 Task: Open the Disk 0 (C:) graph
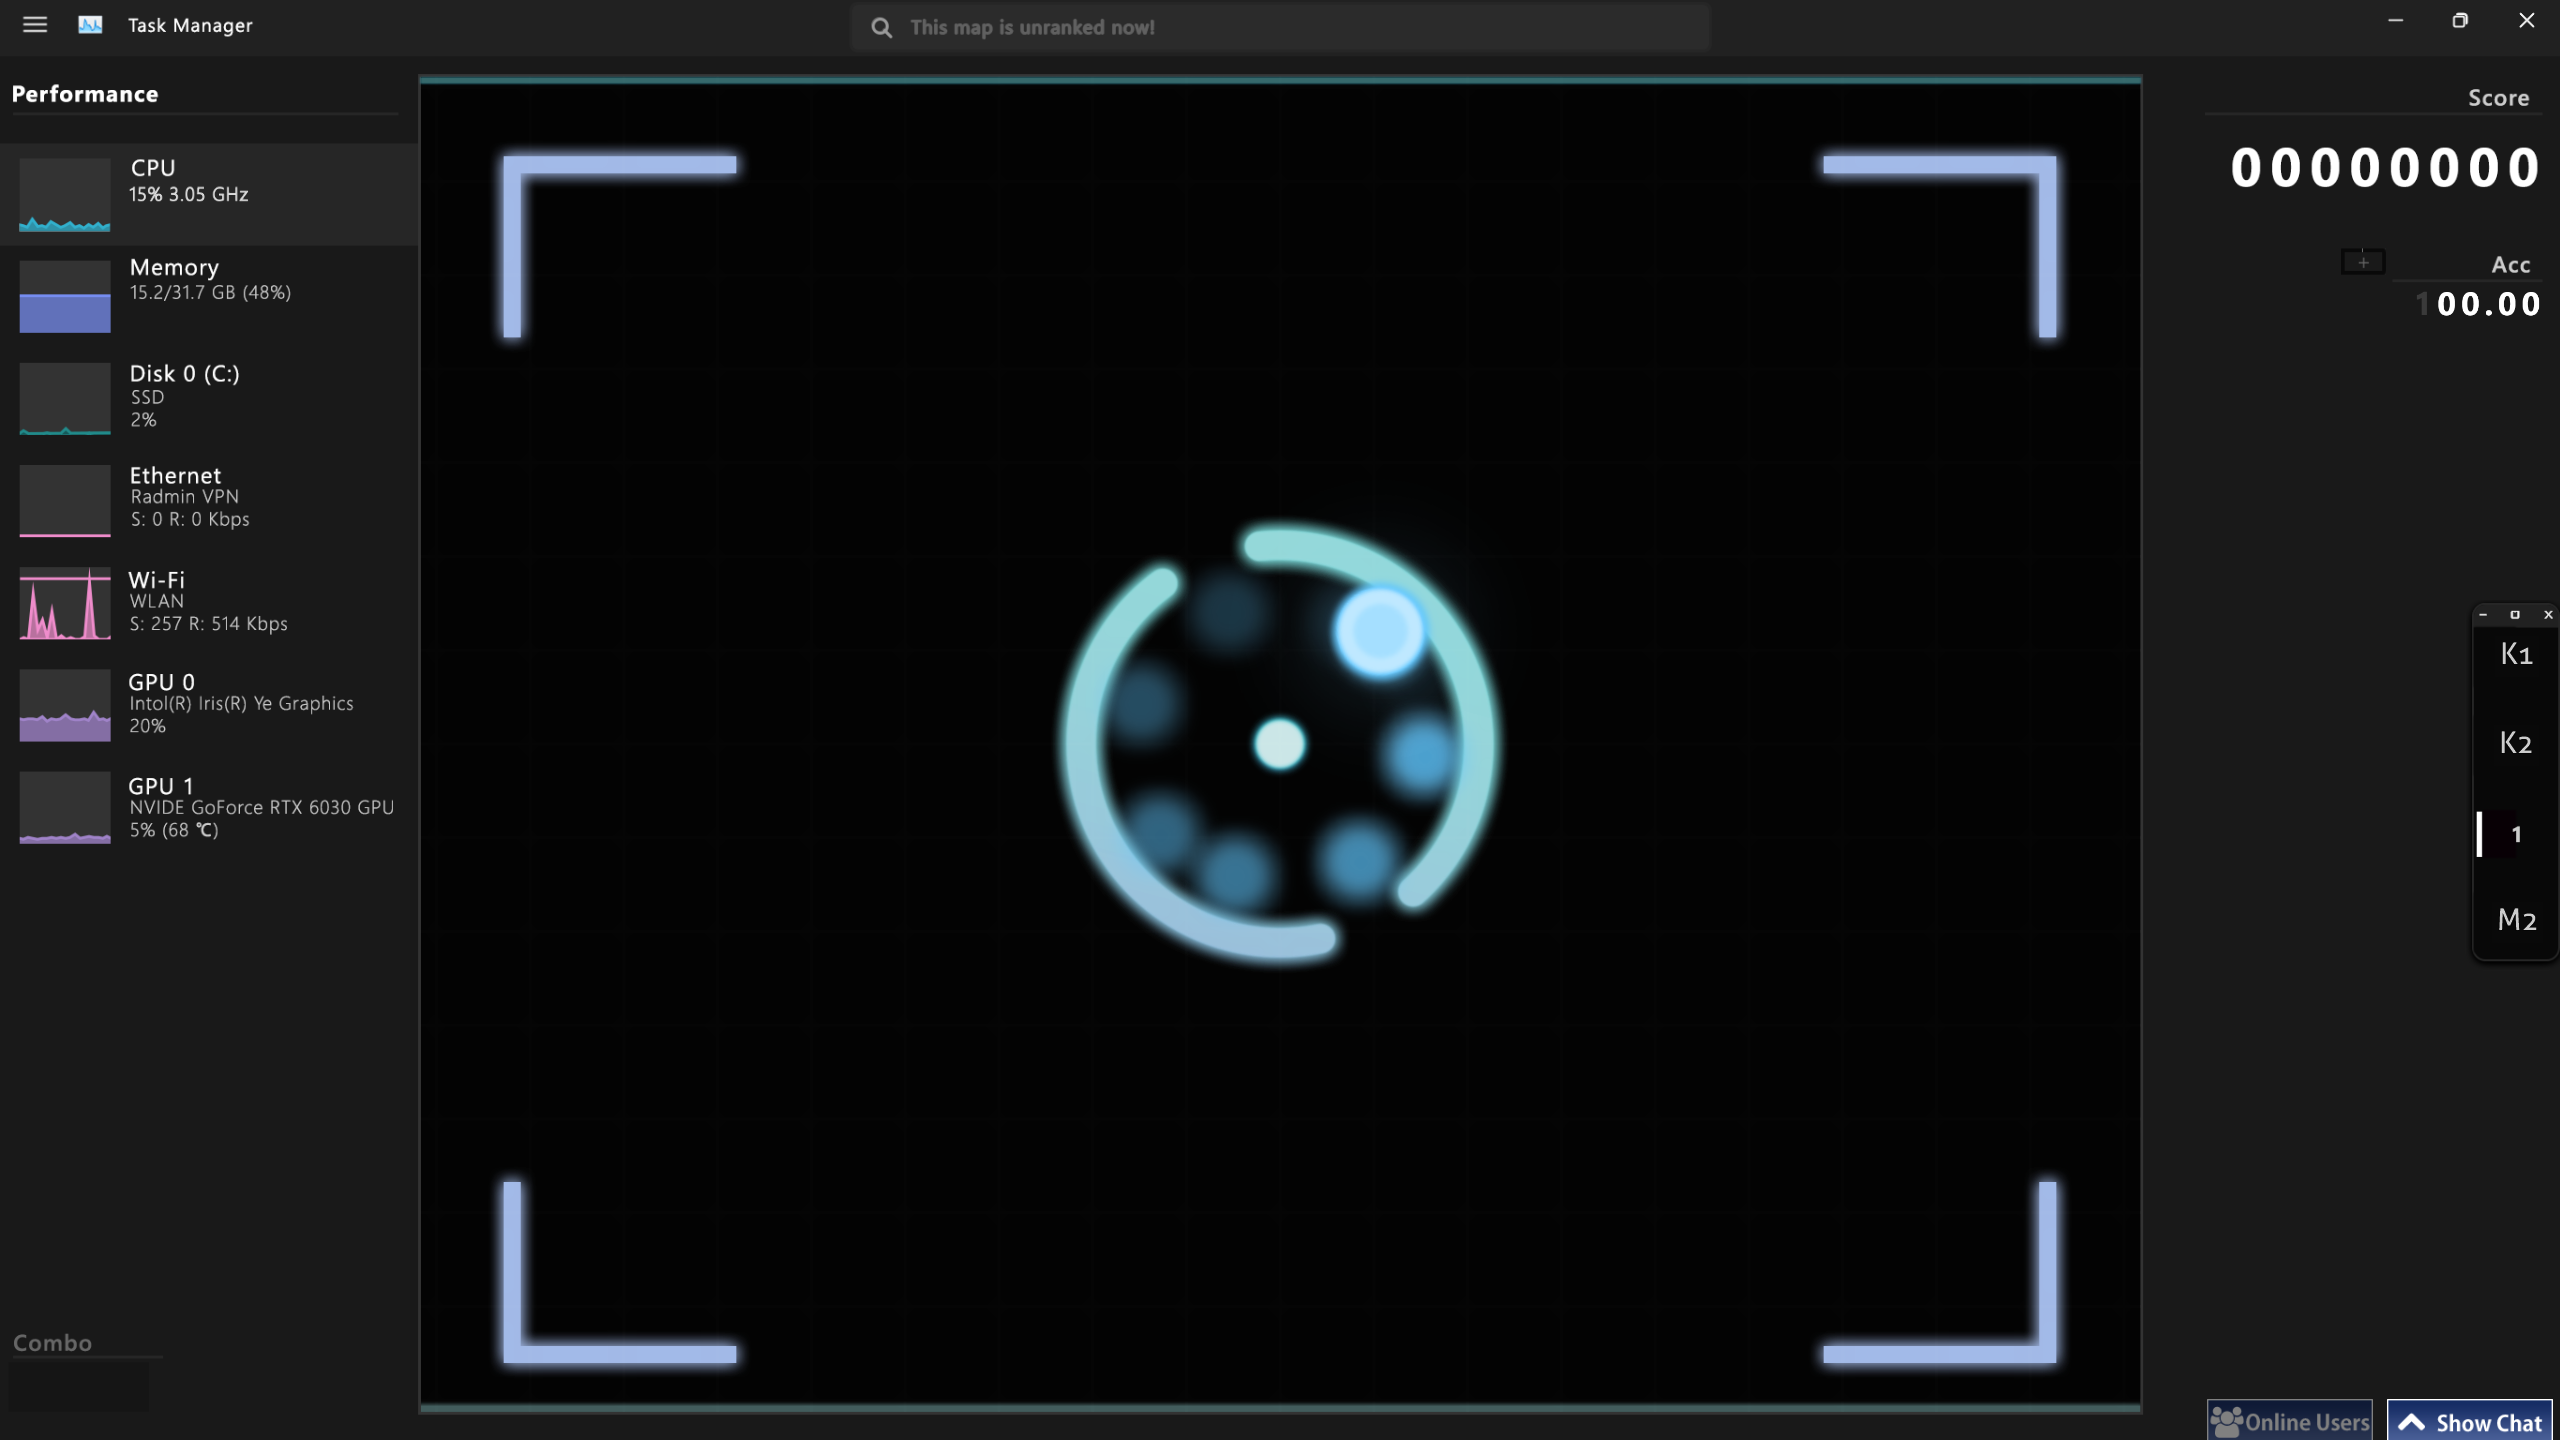[x=65, y=399]
